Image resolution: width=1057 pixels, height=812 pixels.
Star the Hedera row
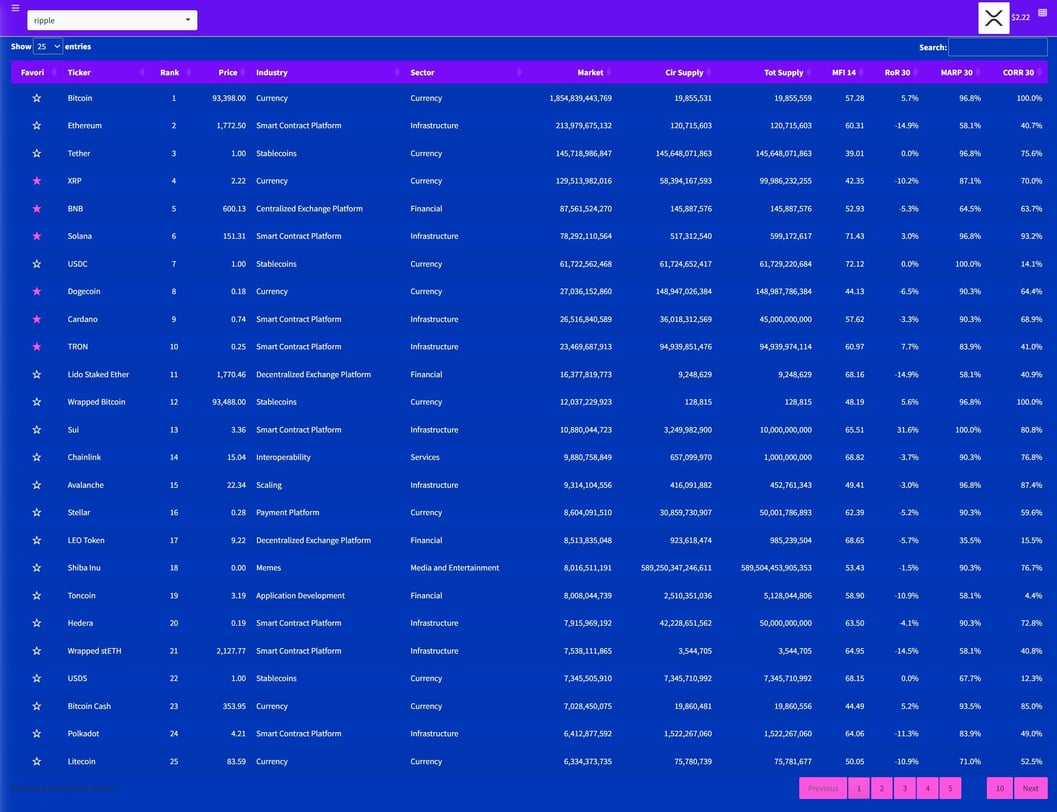tap(36, 623)
